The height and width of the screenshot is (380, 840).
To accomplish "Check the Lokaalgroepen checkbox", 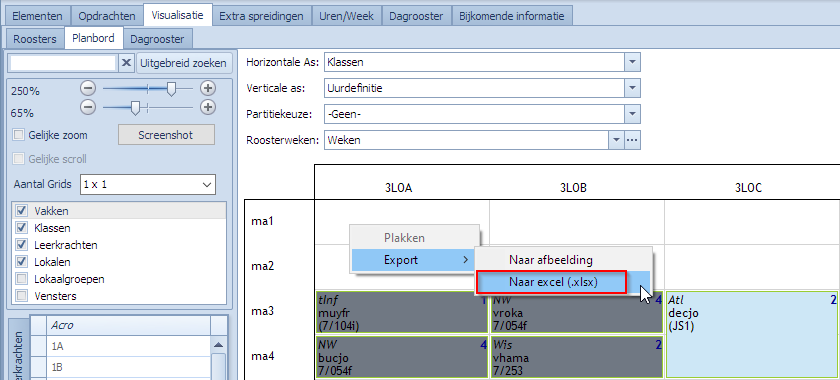I will 22,279.
